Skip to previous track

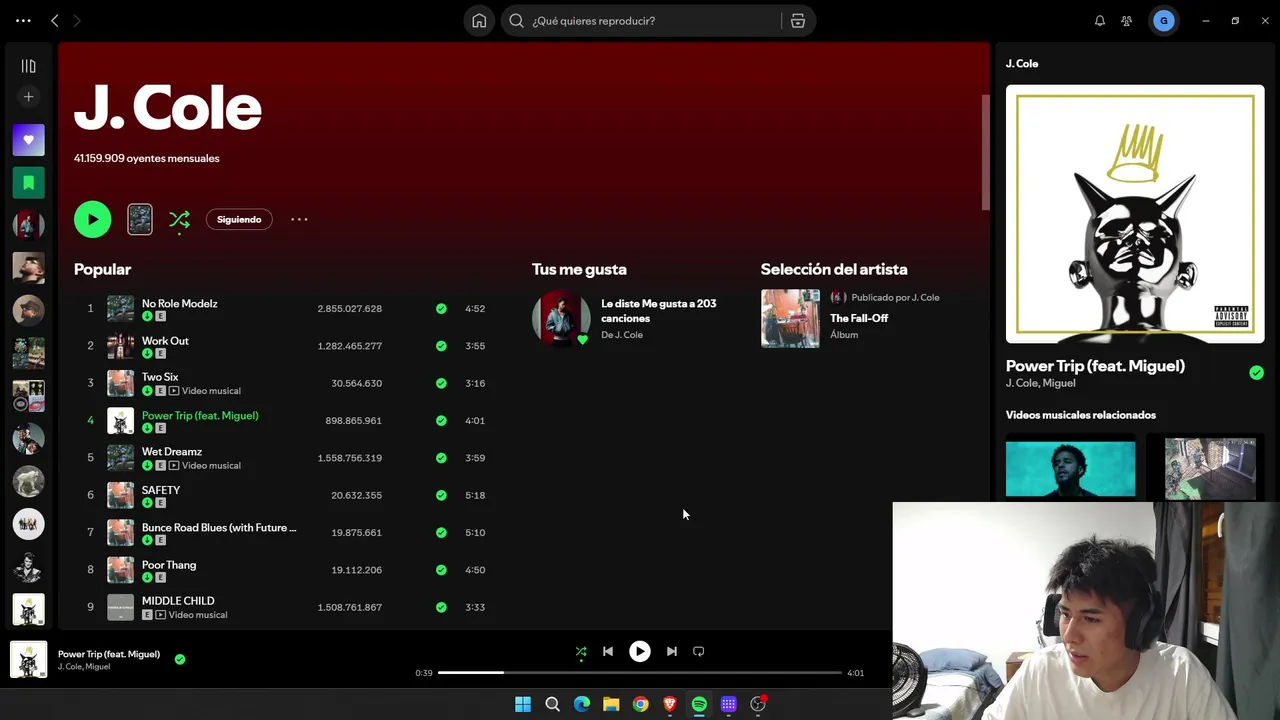(608, 652)
